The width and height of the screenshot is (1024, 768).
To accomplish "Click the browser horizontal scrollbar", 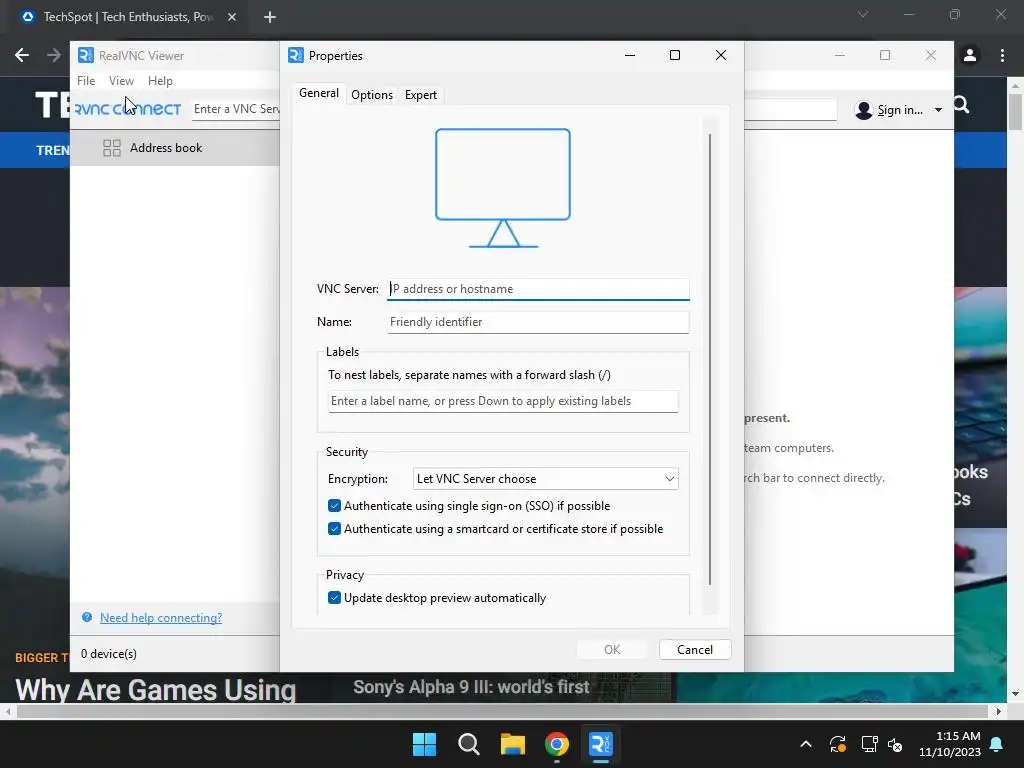I will click(x=502, y=711).
